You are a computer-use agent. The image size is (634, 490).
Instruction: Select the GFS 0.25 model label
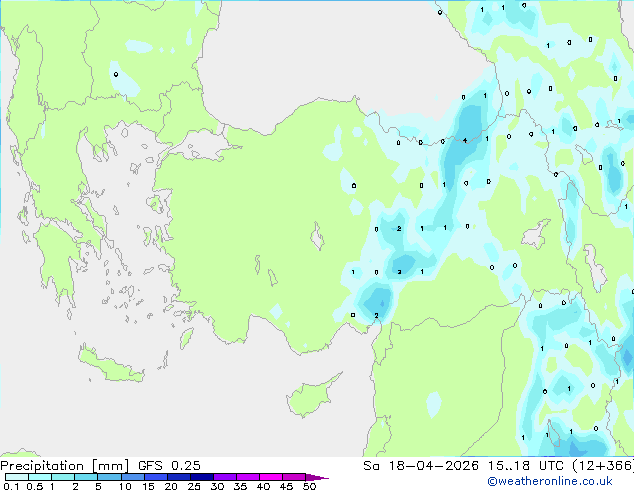pos(169,465)
